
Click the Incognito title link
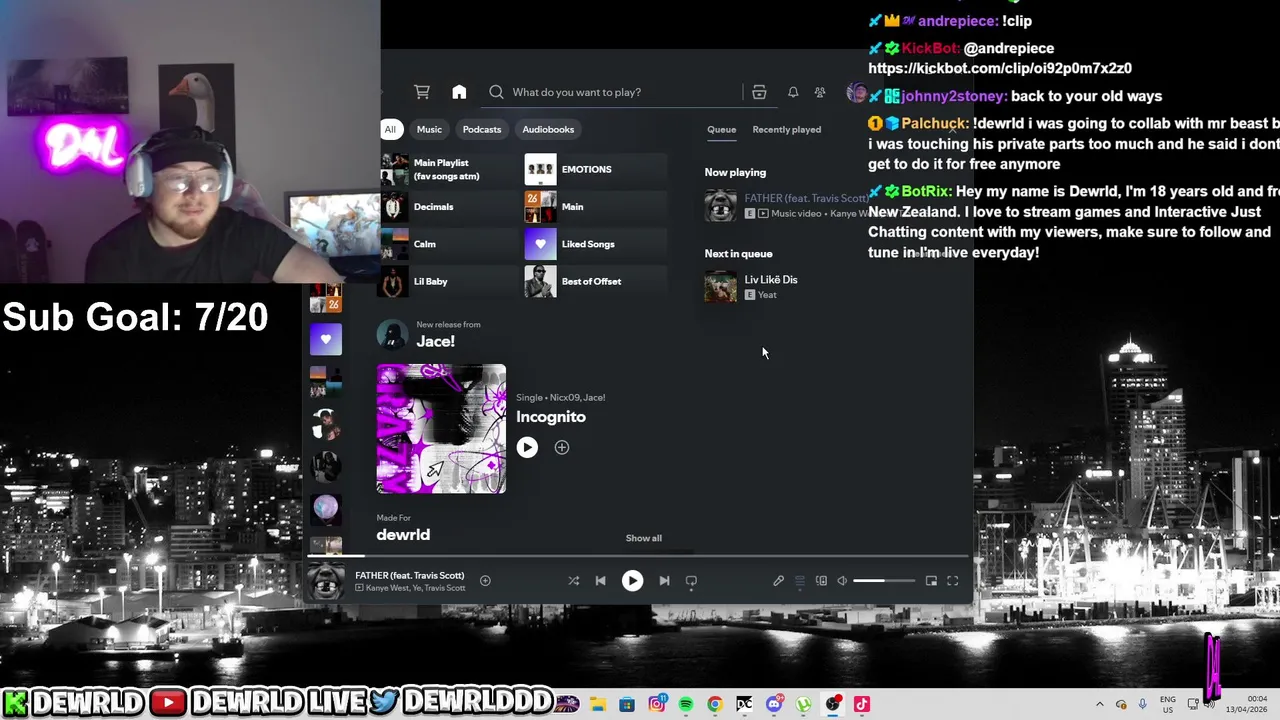(x=551, y=417)
